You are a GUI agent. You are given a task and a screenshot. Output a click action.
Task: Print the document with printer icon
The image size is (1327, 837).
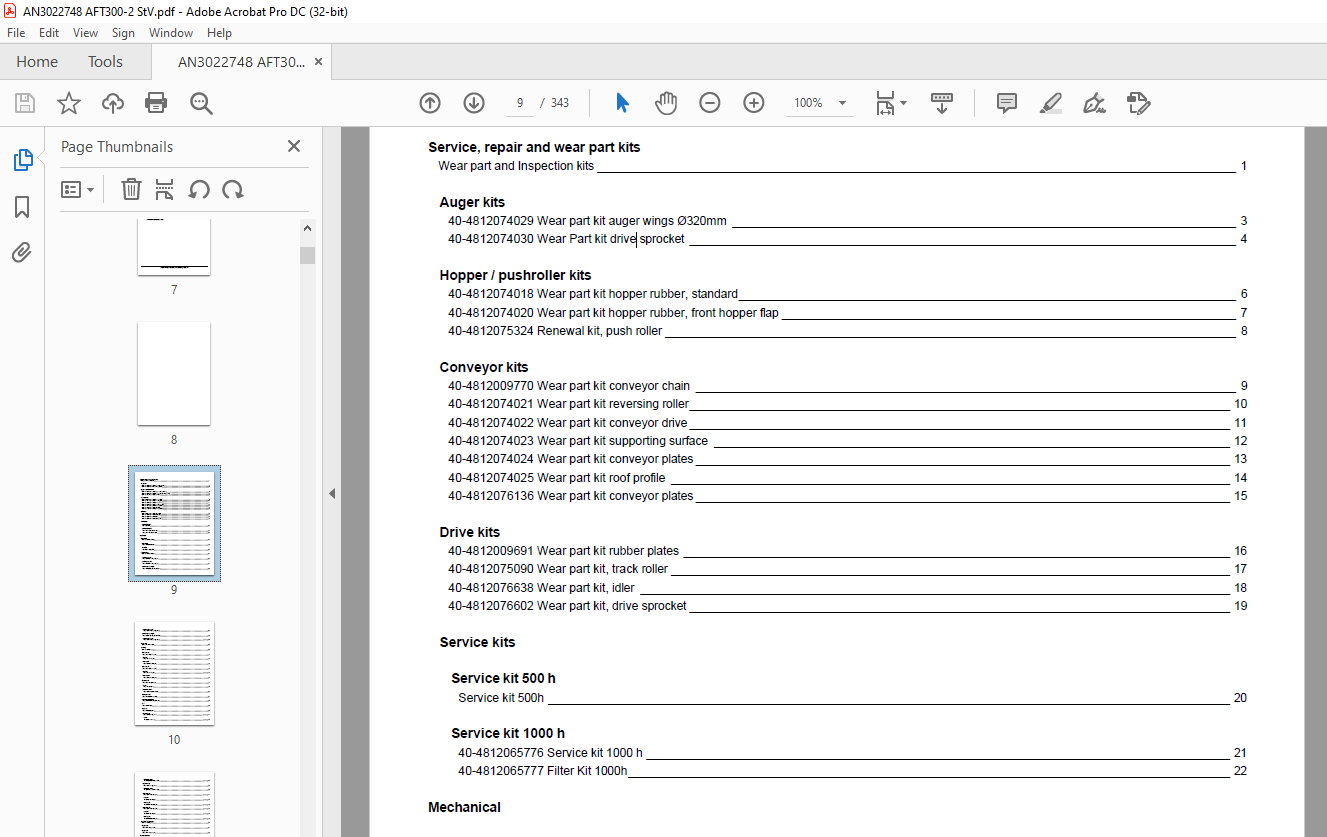tap(156, 103)
